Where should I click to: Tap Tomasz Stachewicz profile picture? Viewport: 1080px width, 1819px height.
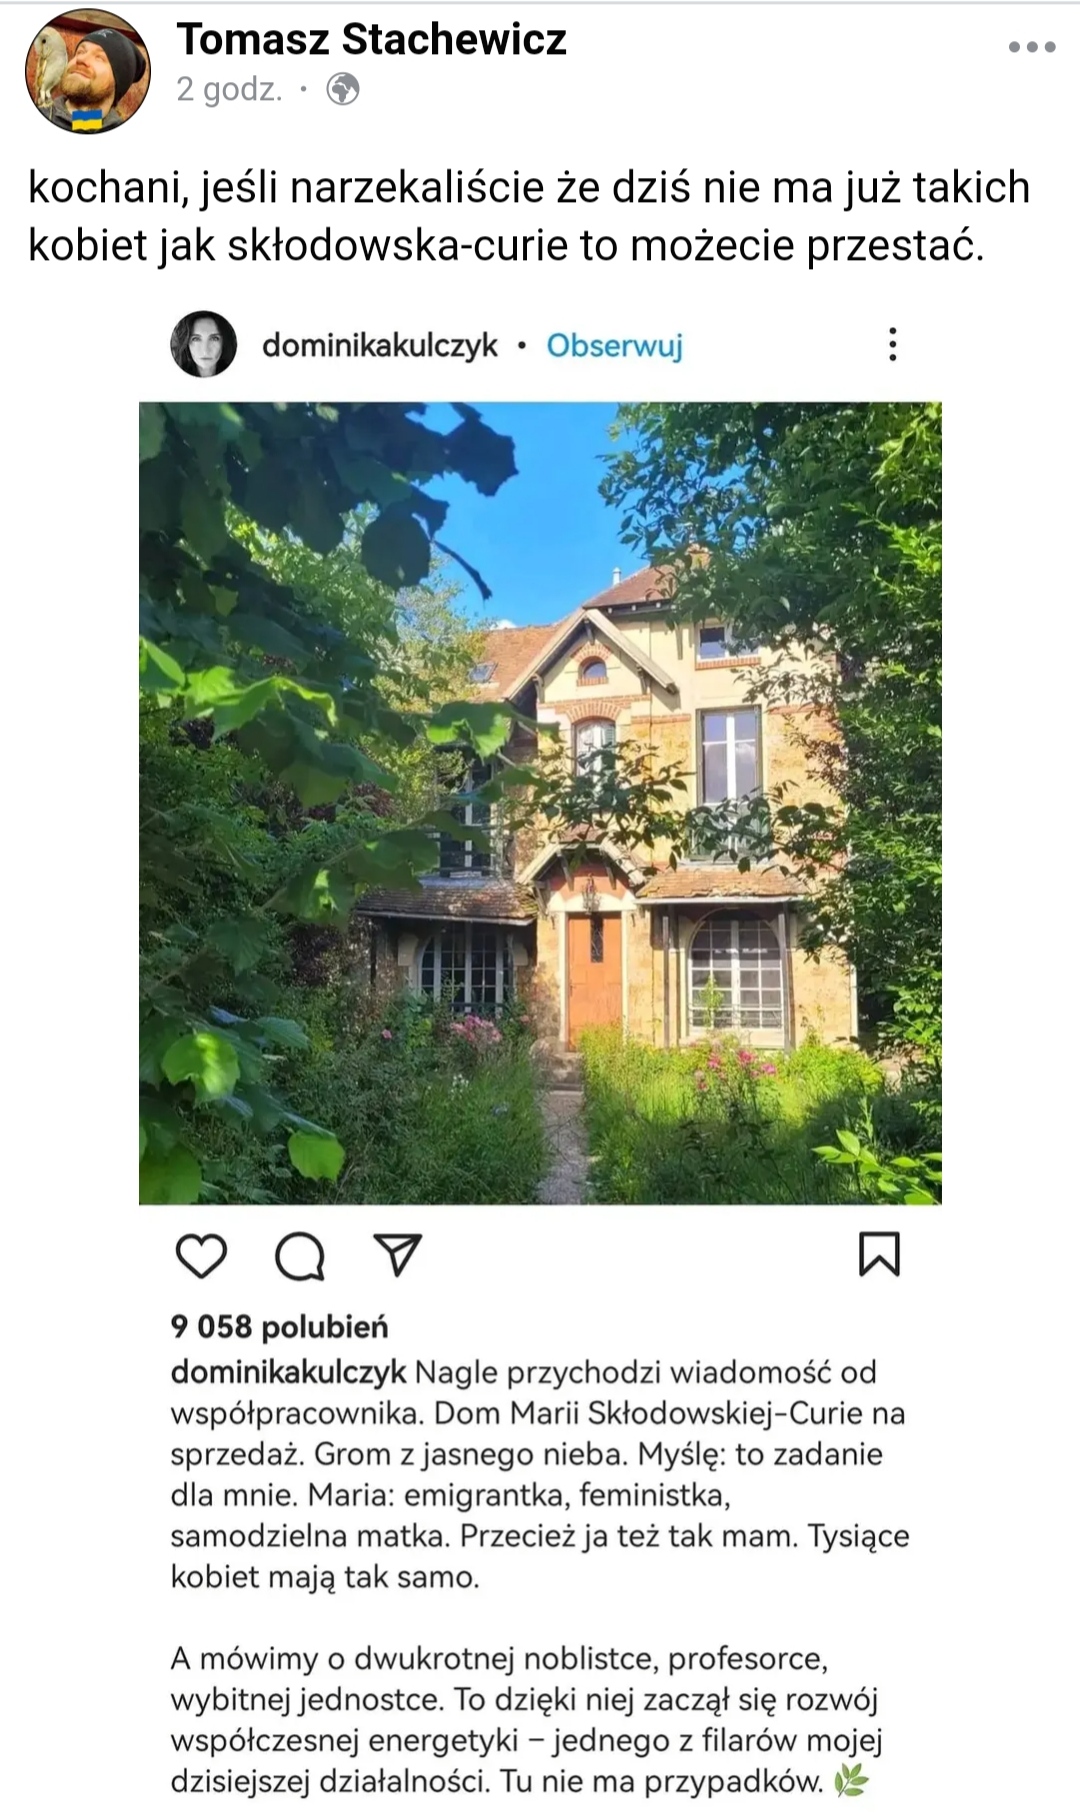point(87,72)
